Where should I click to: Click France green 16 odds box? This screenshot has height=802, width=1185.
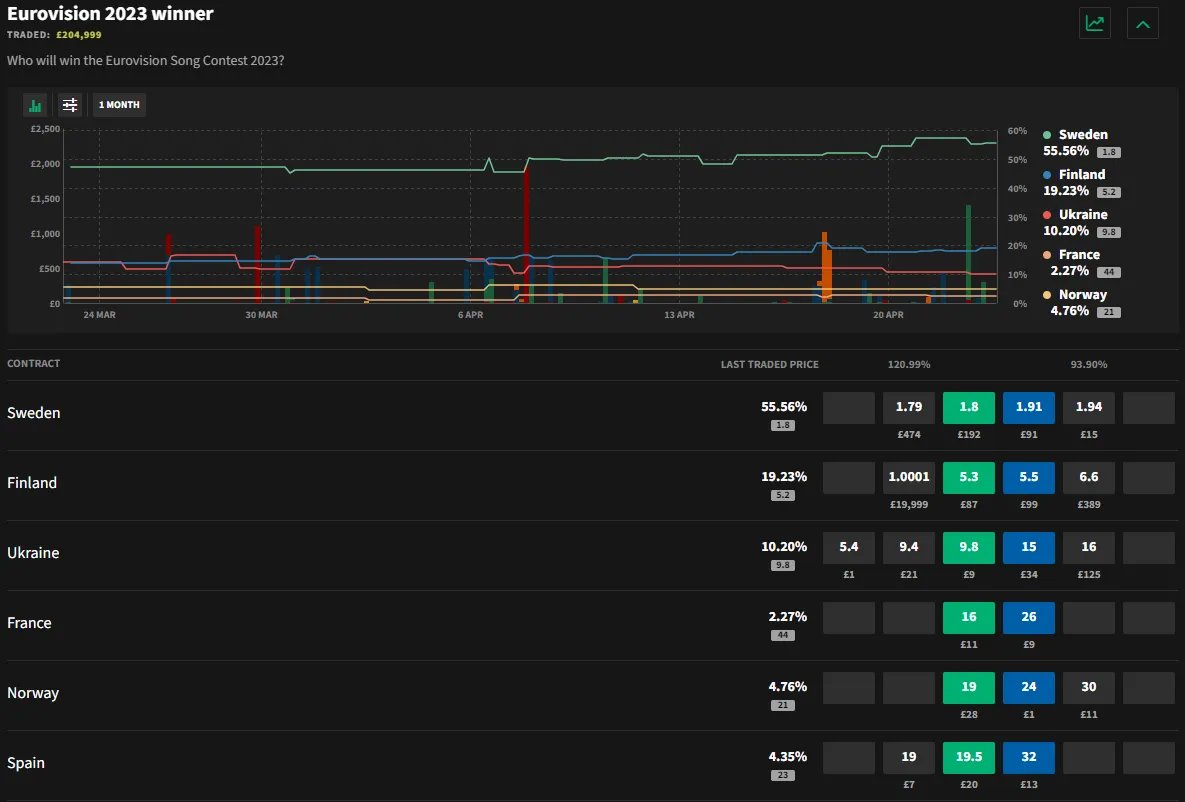click(x=968, y=618)
